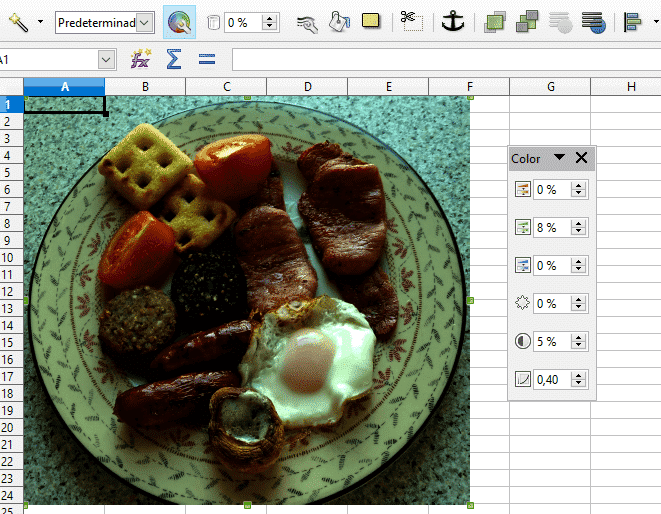Click the Green channel icon
The width and height of the screenshot is (661, 514).
(x=523, y=227)
